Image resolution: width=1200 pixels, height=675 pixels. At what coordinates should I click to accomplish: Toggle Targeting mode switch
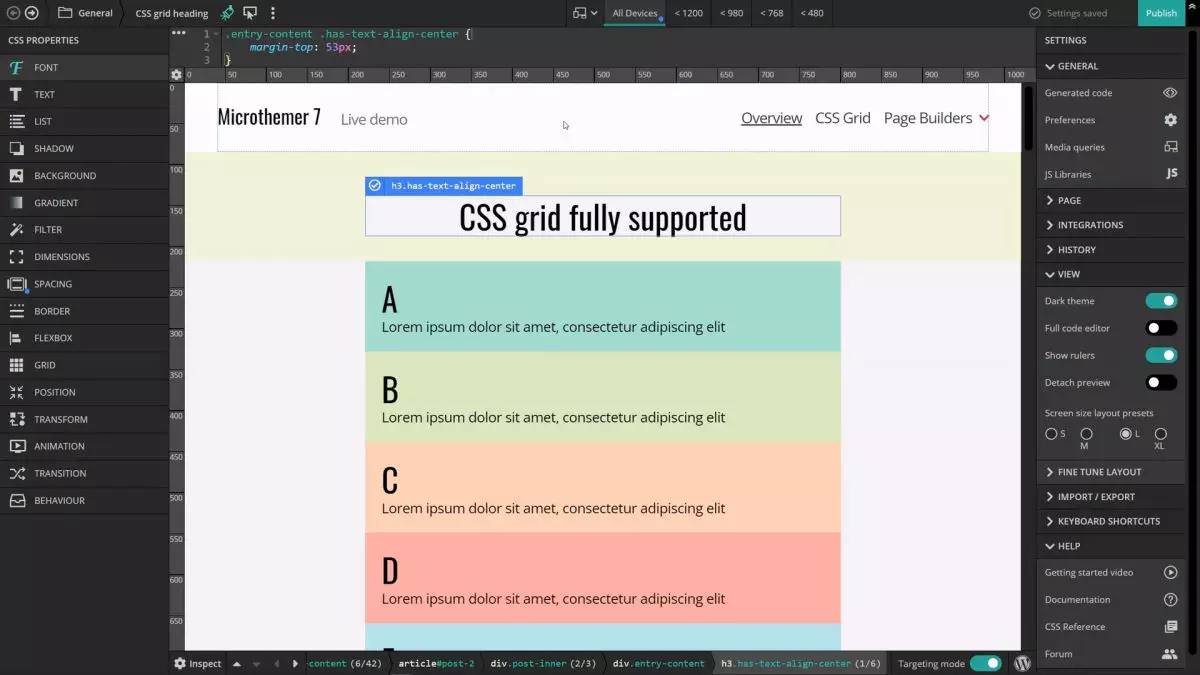[x=985, y=663]
